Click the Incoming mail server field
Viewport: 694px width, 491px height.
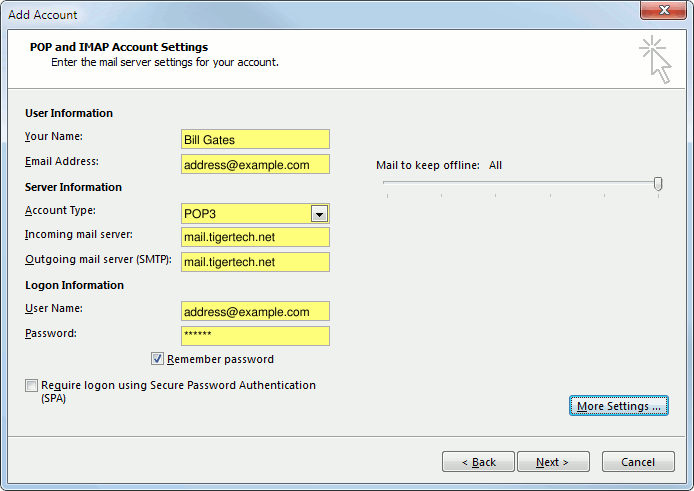[x=256, y=238]
